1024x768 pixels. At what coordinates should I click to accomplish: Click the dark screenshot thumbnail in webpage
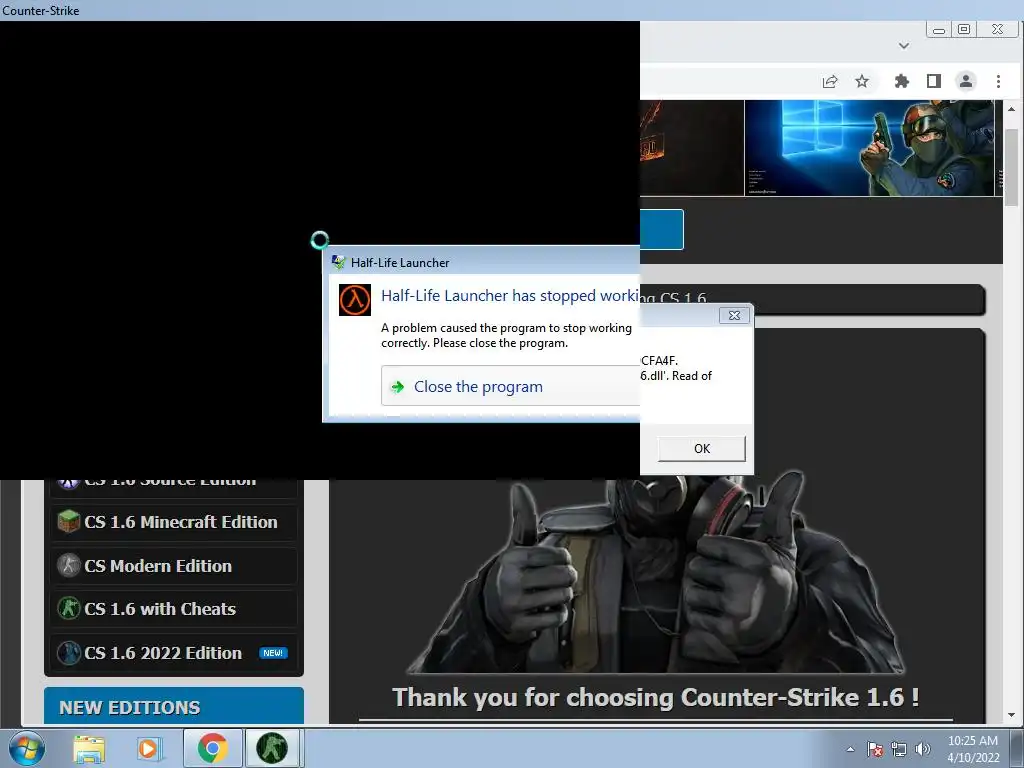692,148
